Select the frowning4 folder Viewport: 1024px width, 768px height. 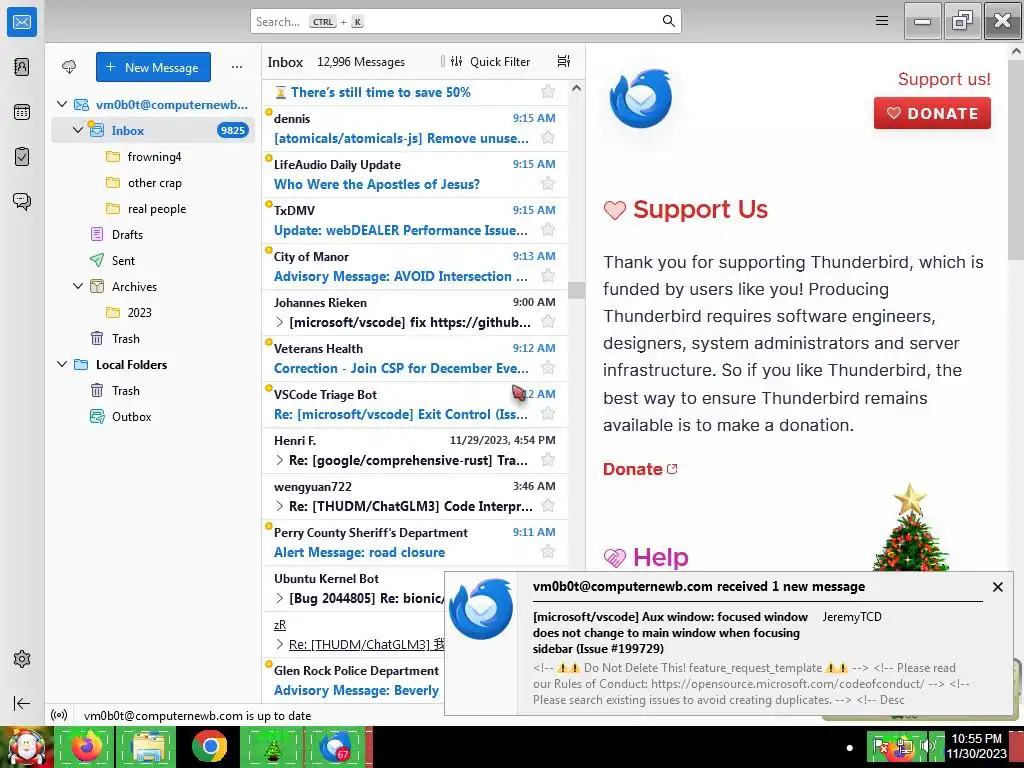[x=153, y=157]
